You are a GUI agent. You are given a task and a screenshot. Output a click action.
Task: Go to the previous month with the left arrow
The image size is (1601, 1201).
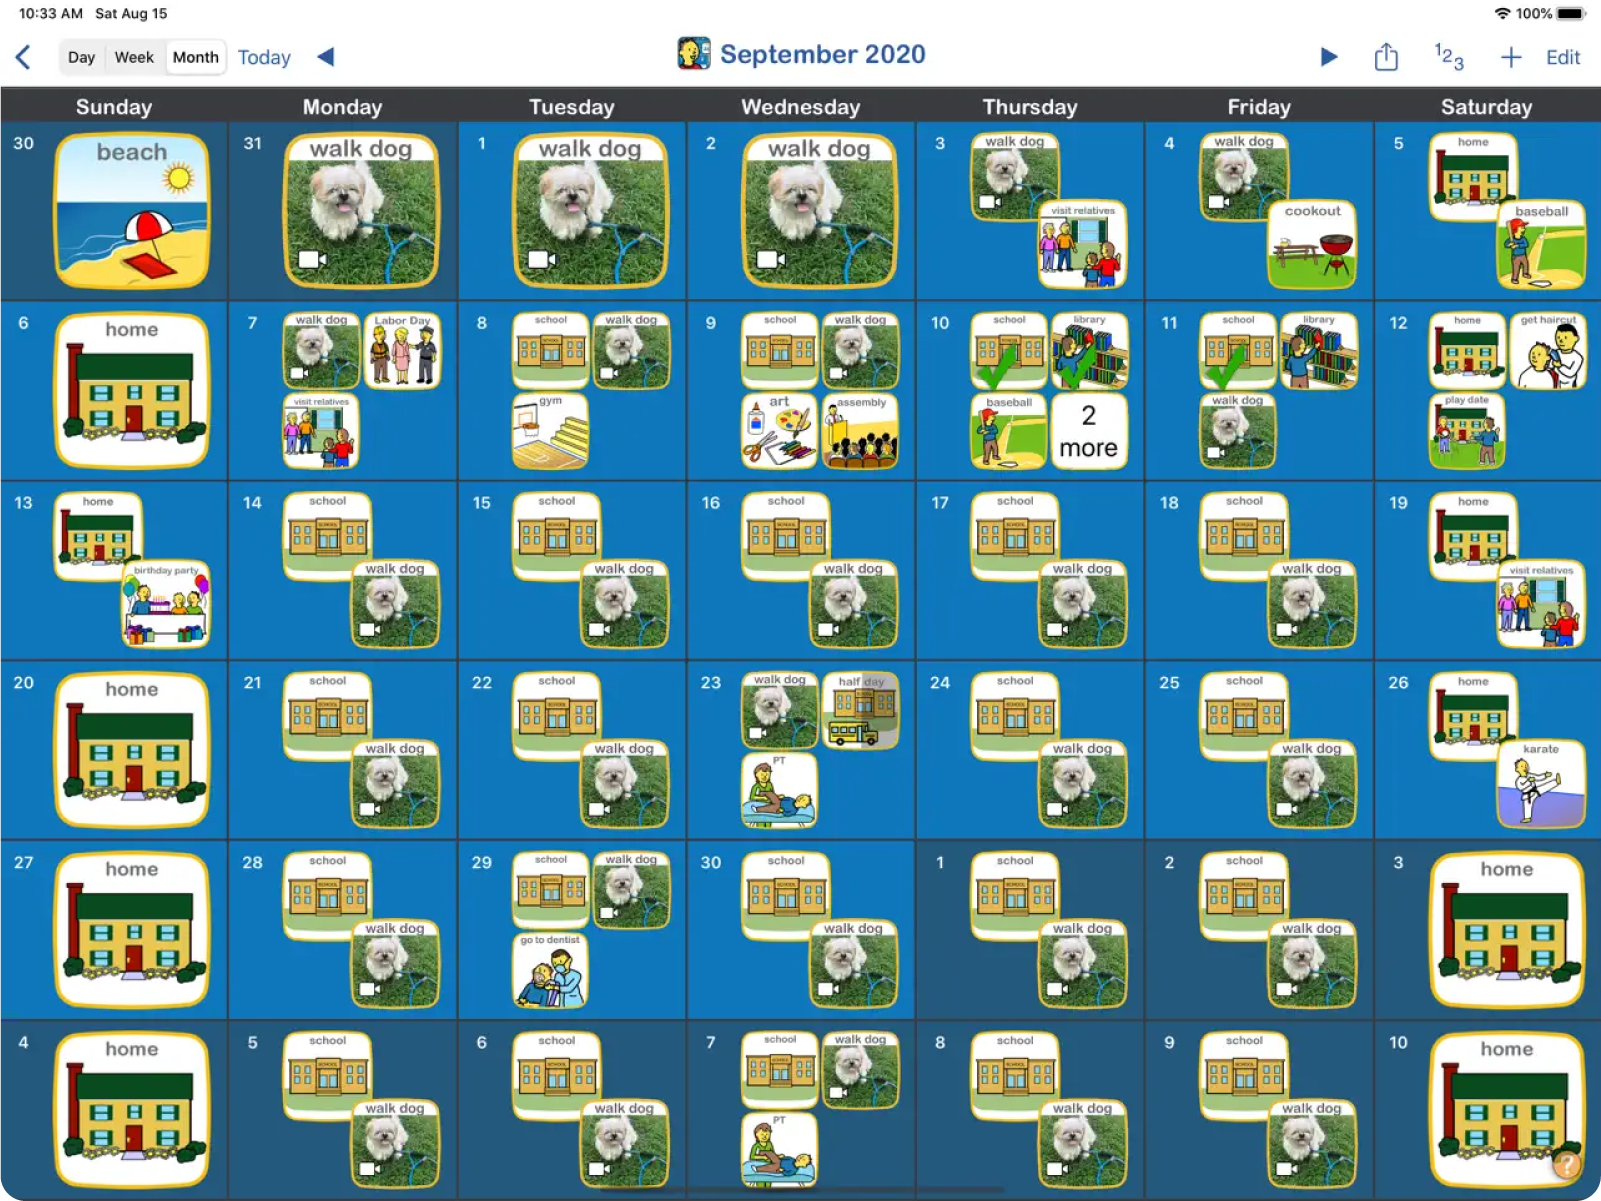coord(325,57)
